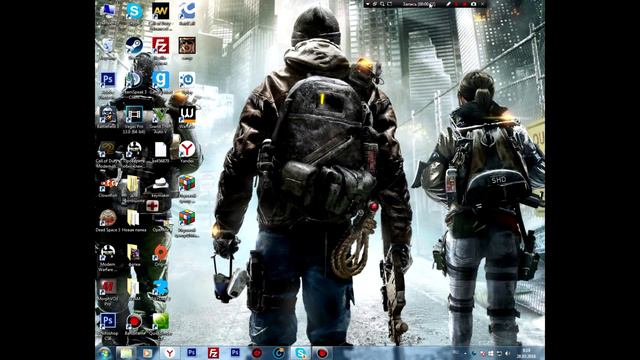Open File Explorer from the taskbar
Screen dimensions: 640x360
pos(126,353)
